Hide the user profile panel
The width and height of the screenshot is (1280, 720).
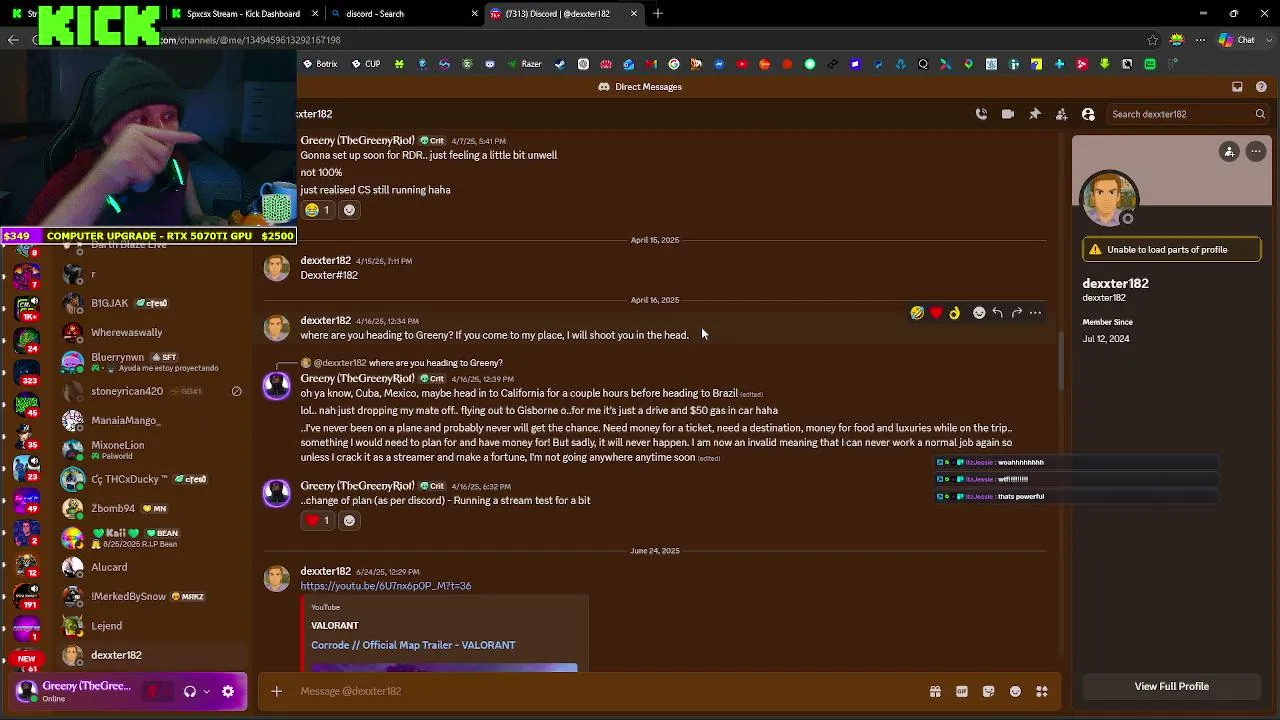click(1089, 114)
